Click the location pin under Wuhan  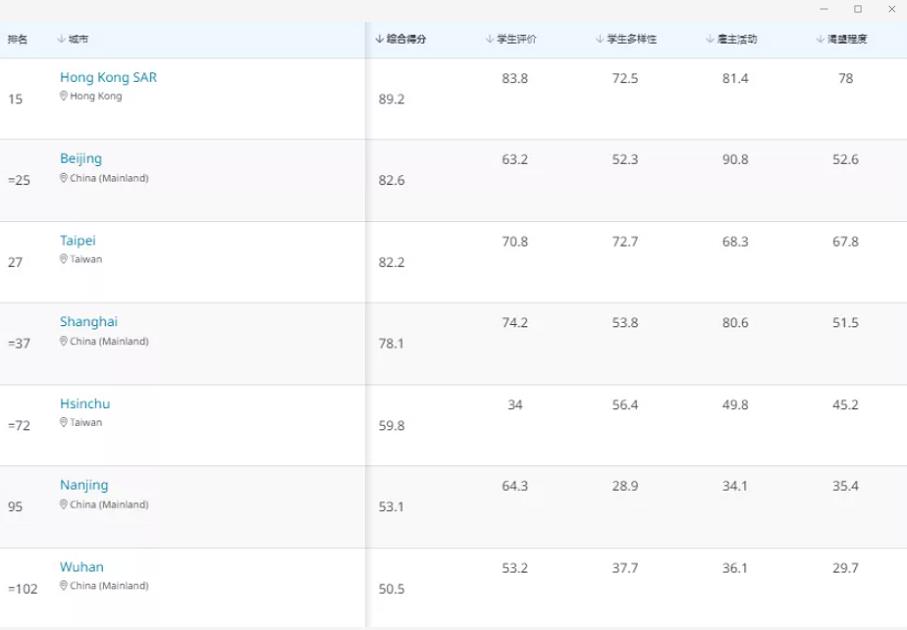coord(64,585)
